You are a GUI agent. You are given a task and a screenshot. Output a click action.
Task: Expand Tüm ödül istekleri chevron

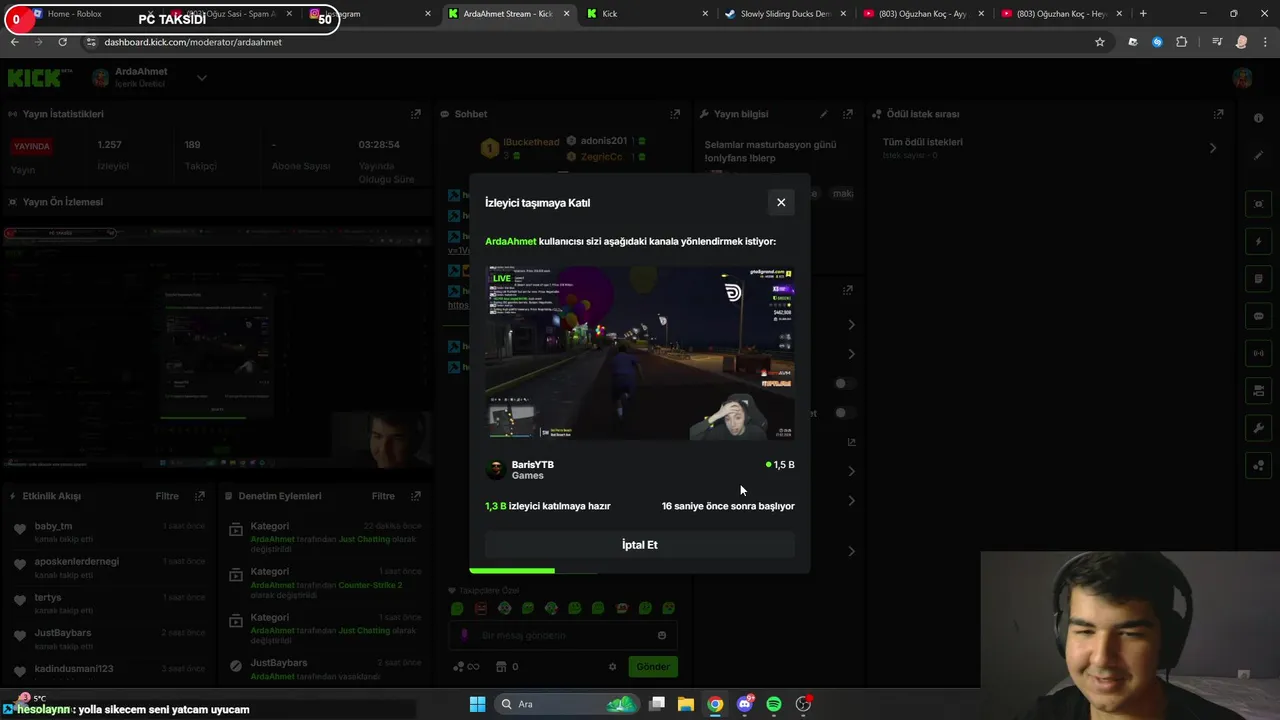1213,148
